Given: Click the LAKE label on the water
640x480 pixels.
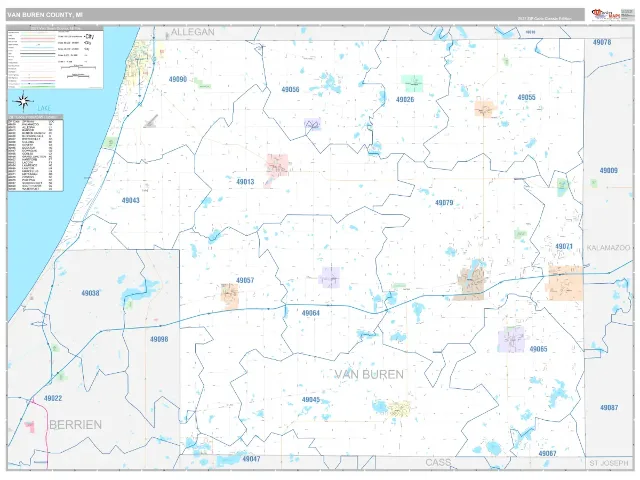Looking at the screenshot, I should coord(44,108).
